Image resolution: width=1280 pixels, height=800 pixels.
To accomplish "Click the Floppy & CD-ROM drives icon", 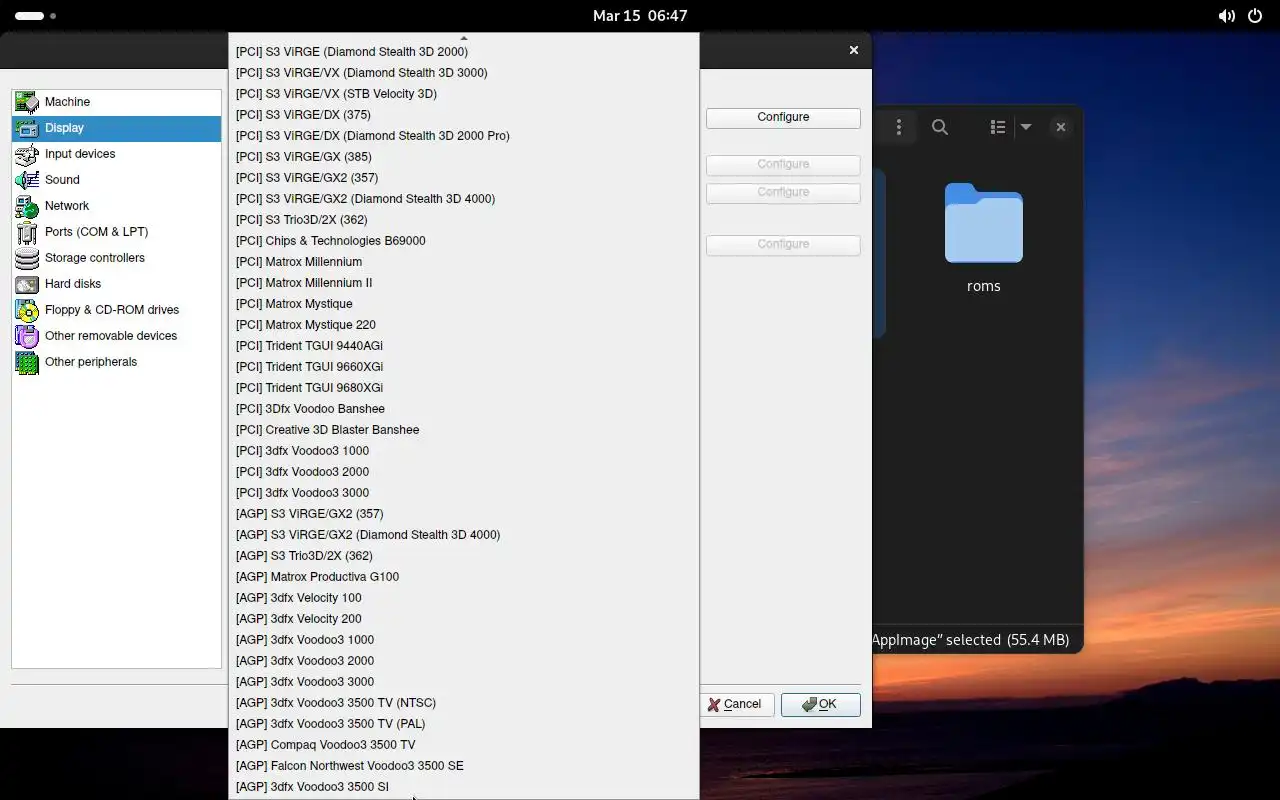I will 27,310.
